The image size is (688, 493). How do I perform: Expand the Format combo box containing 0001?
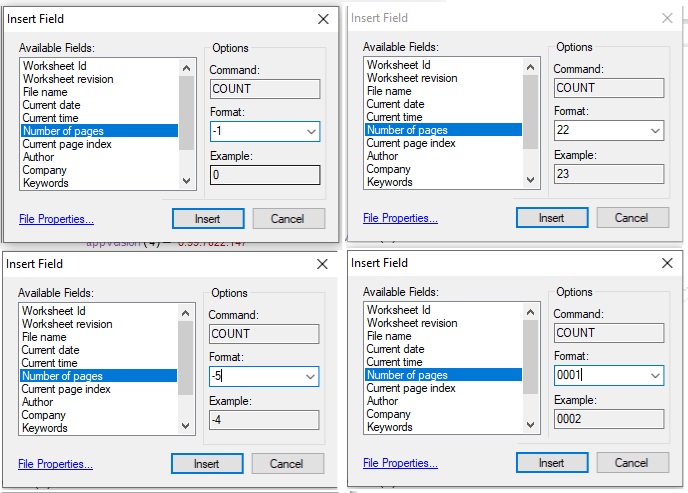pyautogui.click(x=654, y=376)
